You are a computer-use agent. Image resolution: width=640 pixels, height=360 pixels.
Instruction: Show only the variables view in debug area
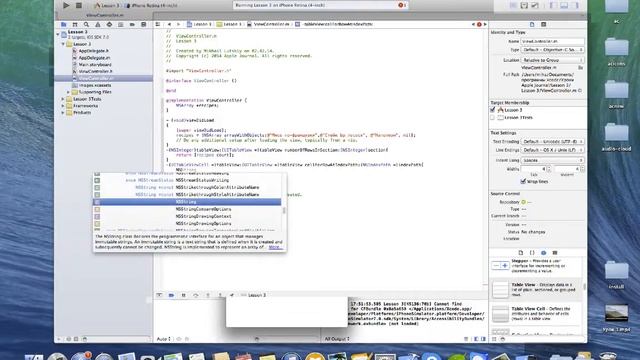coord(476,339)
